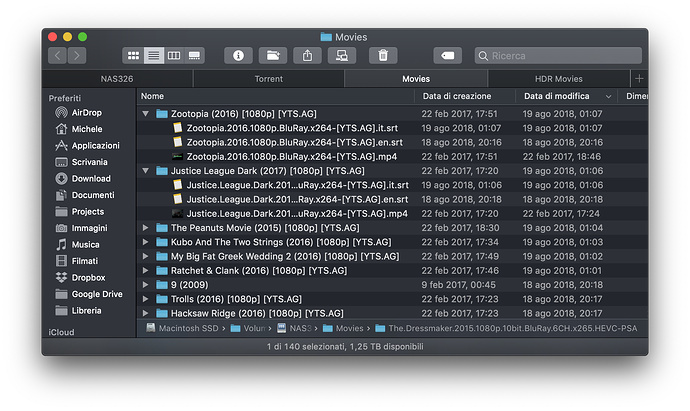The width and height of the screenshot is (690, 411).
Task: Open AirDrop in the sidebar
Action: (86, 113)
